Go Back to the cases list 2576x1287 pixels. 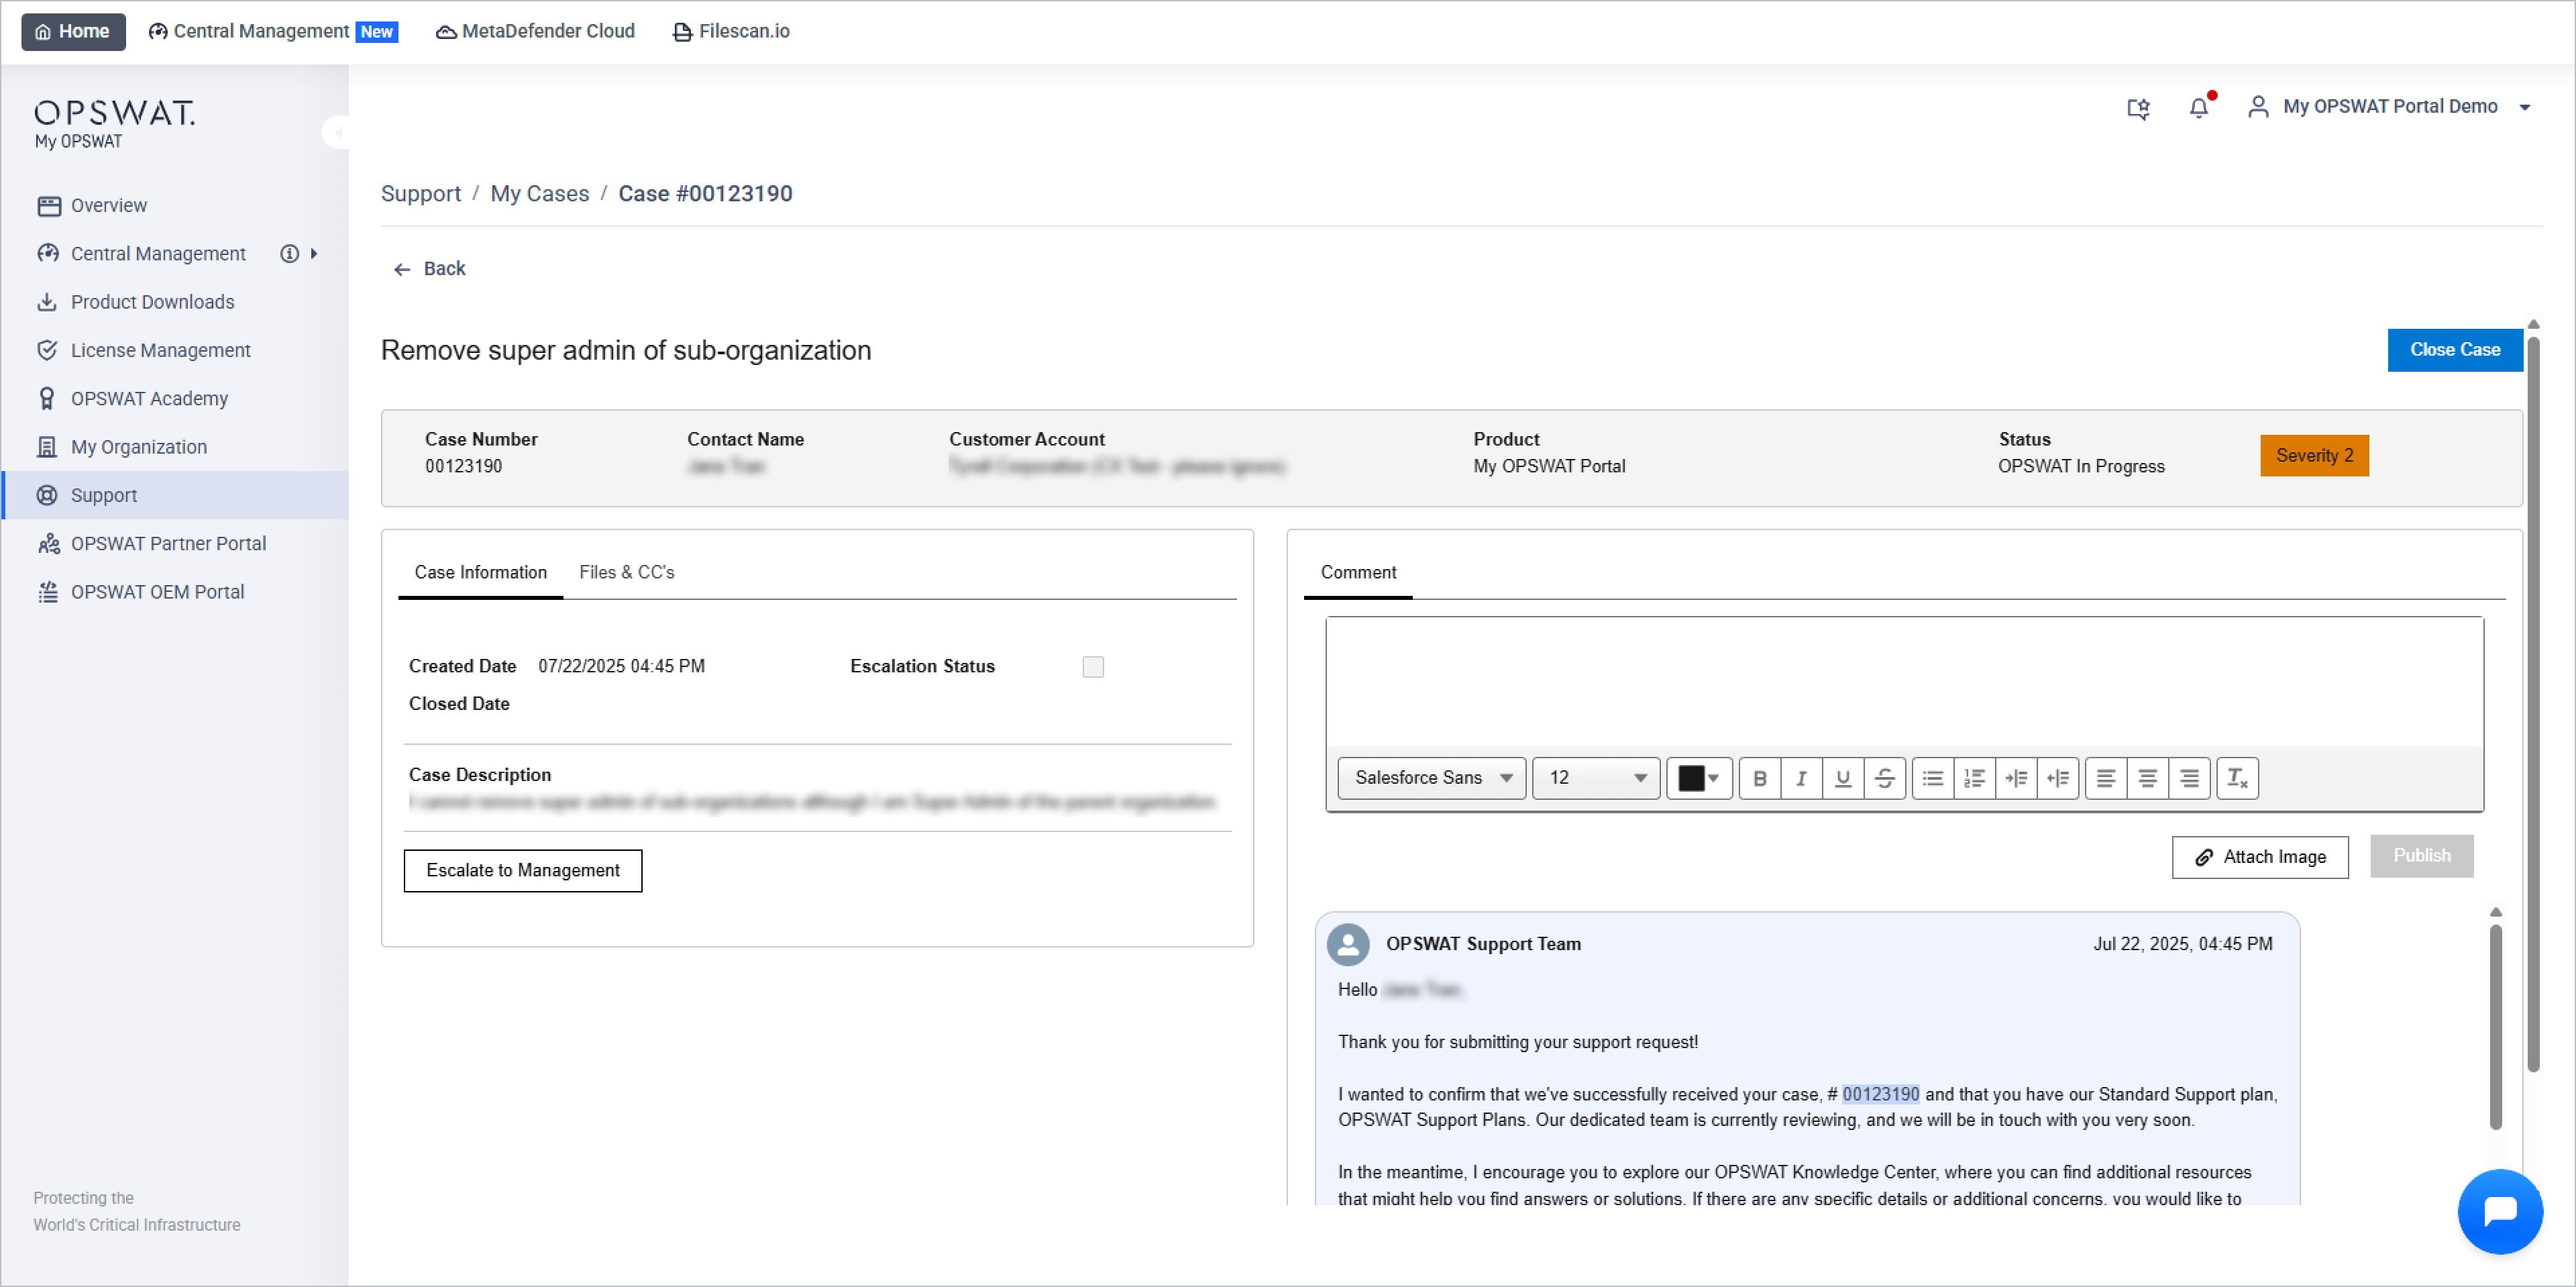(430, 269)
